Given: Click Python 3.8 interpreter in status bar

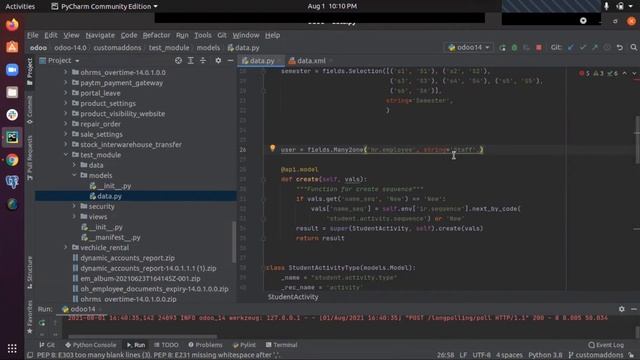Looking at the screenshot, I should point(545,355).
